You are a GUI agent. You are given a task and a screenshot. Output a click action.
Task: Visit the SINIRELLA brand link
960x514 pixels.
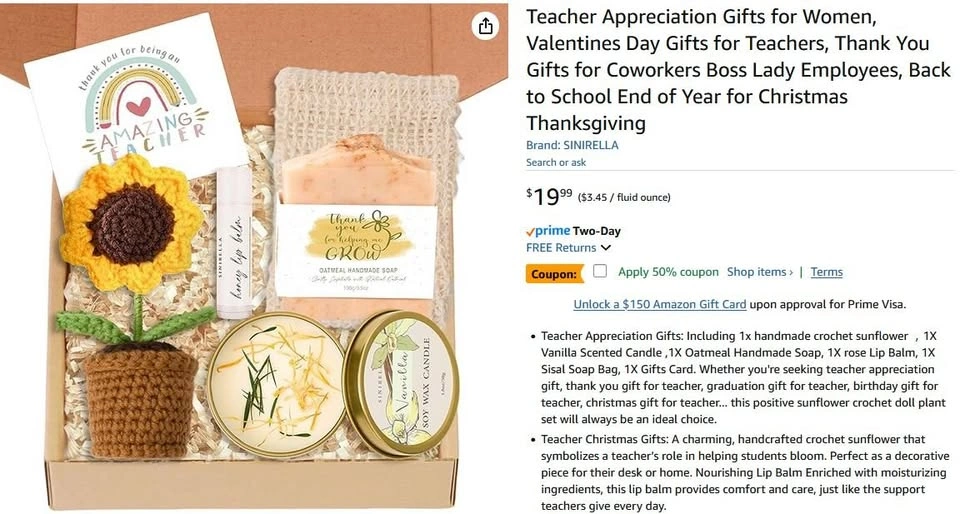[x=572, y=145]
